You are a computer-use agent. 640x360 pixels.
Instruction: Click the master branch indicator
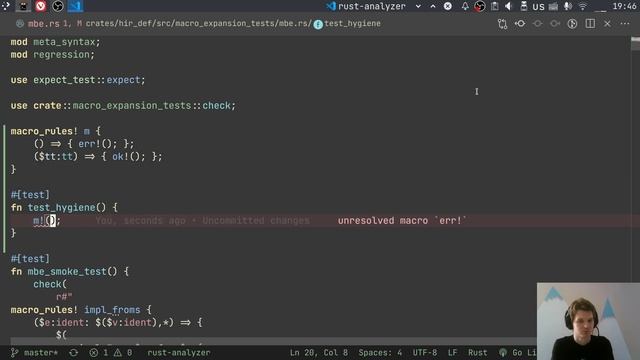coord(35,353)
